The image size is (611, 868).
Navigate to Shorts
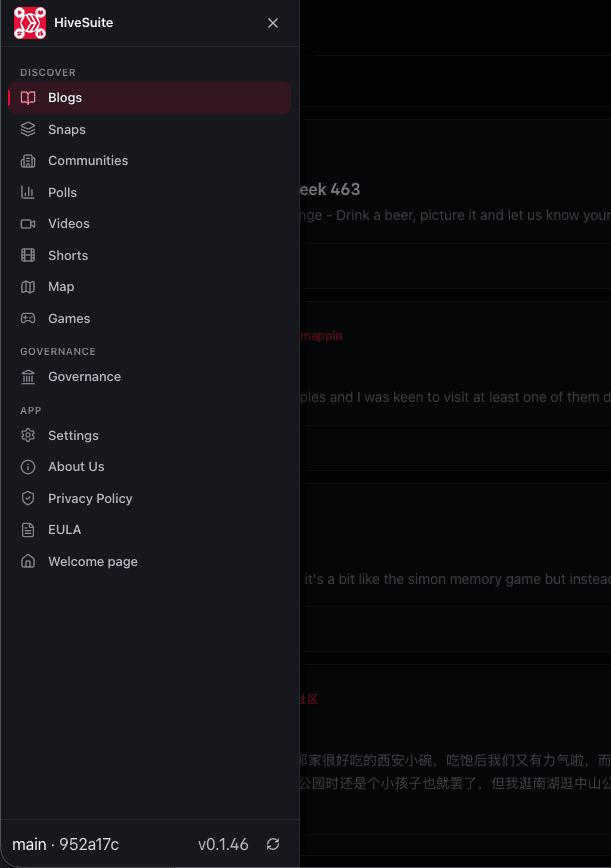coord(149,255)
